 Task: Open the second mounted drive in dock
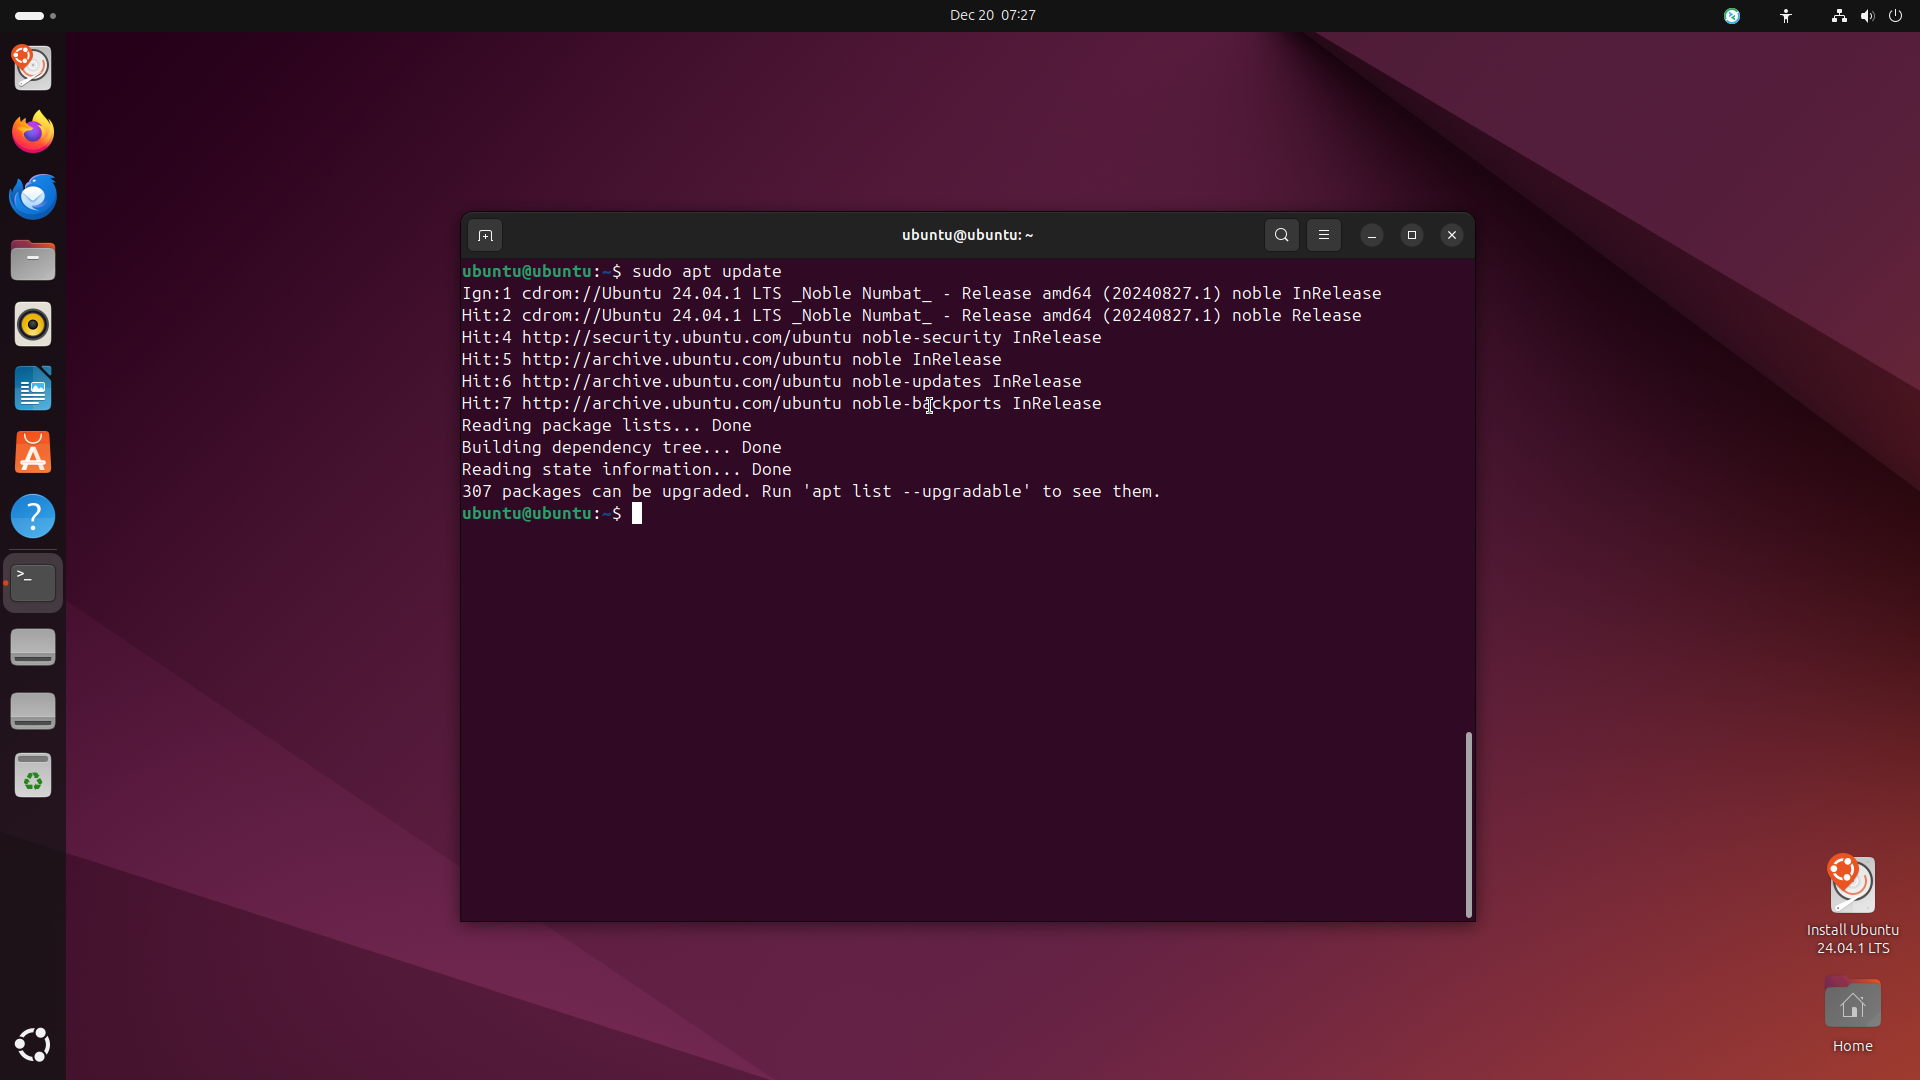point(33,711)
